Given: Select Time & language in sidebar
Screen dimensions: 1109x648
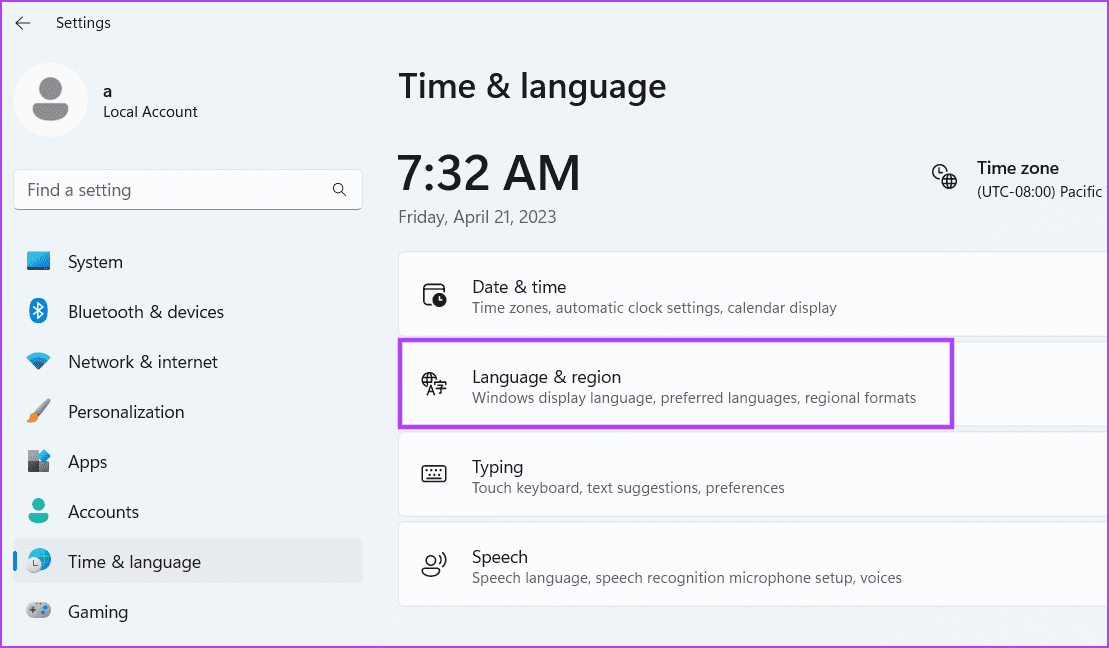Looking at the screenshot, I should click(x=187, y=562).
